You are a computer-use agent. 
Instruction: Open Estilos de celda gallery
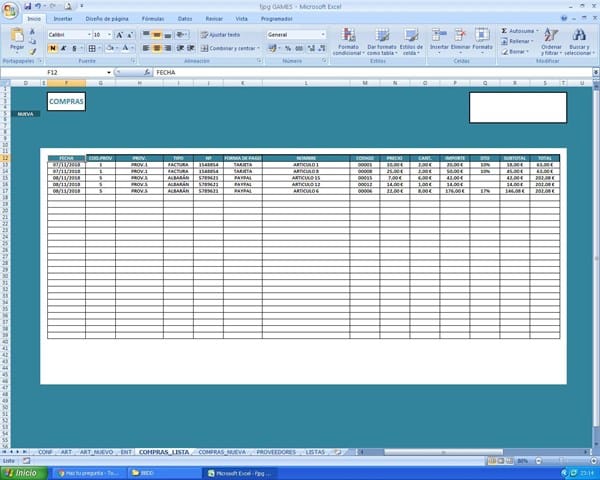pyautogui.click(x=411, y=41)
